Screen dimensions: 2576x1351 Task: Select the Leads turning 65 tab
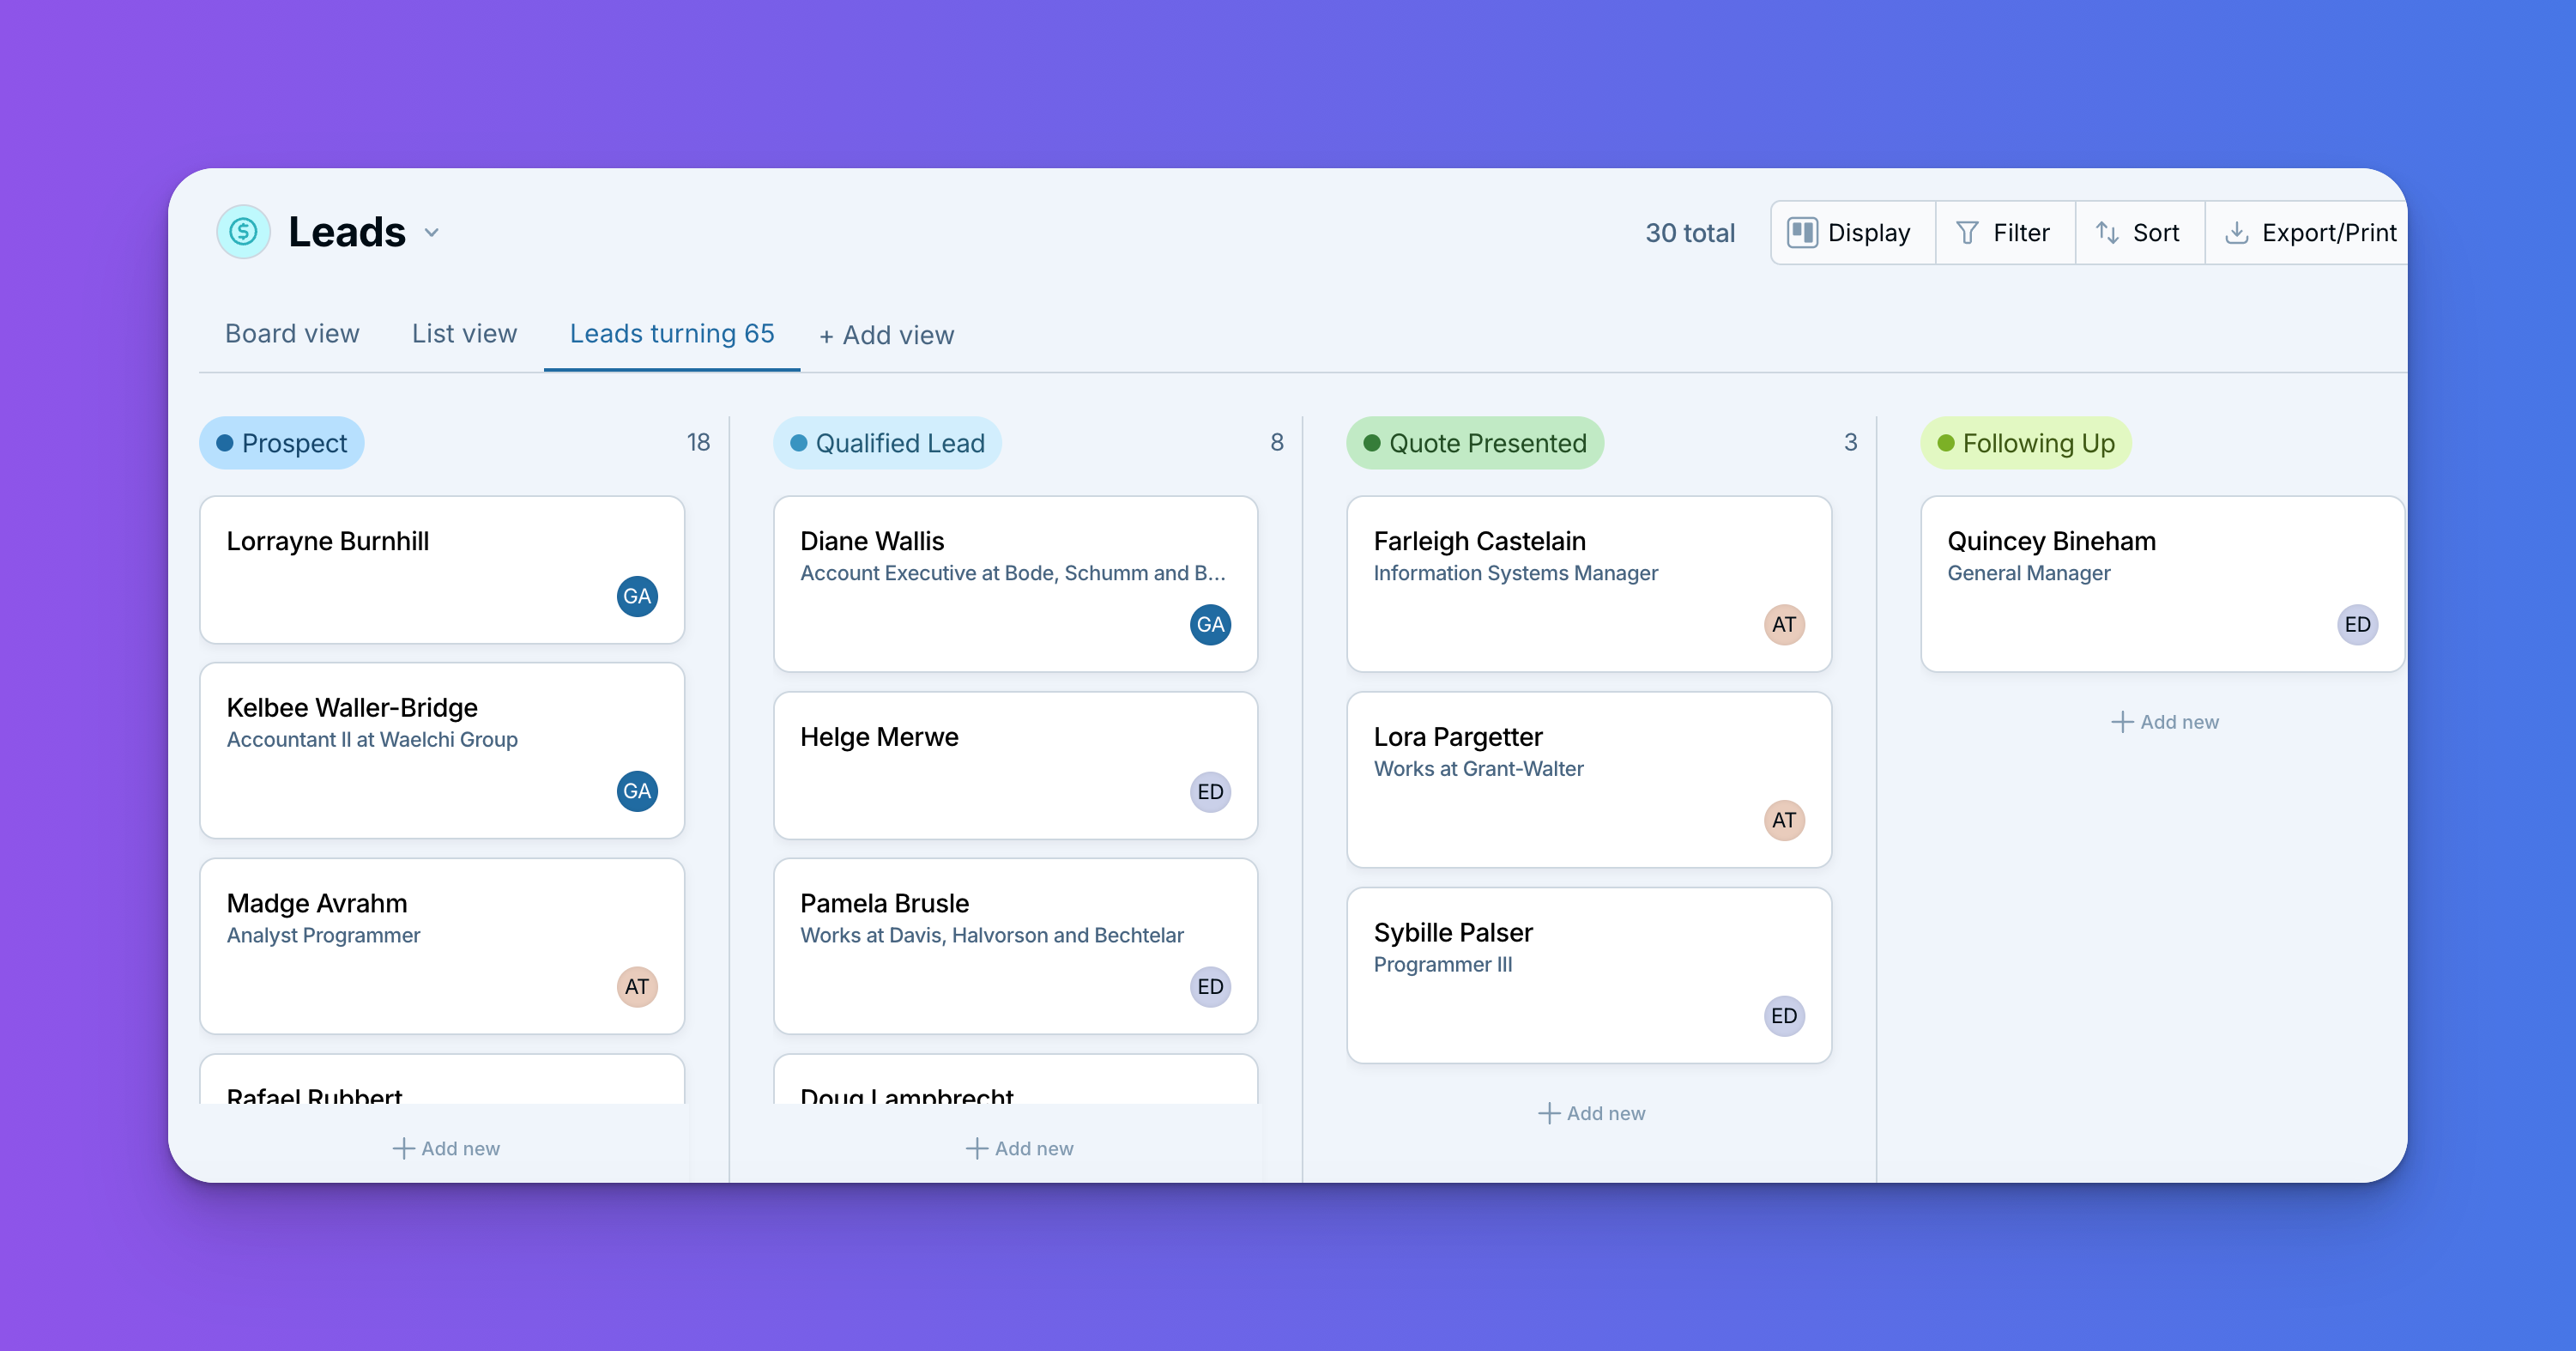click(672, 334)
